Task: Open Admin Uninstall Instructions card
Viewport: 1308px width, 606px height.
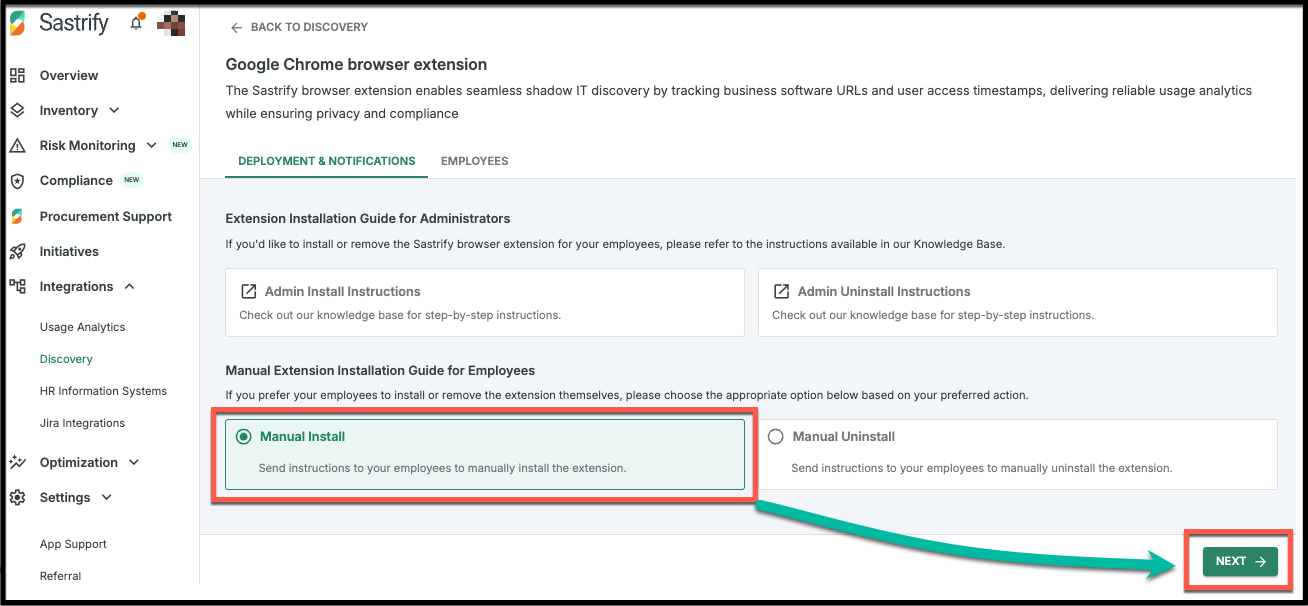Action: [1018, 302]
